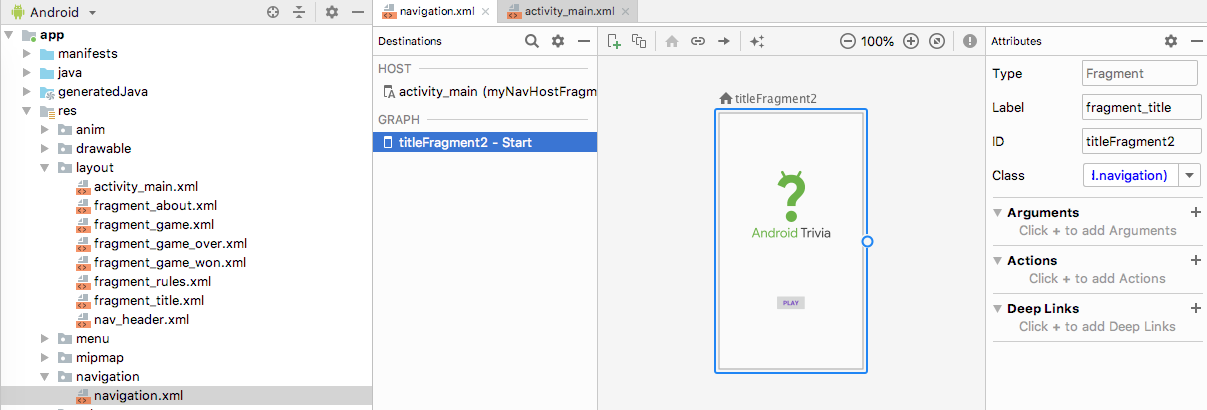Switch to the activity_main.xml tab

[558, 12]
